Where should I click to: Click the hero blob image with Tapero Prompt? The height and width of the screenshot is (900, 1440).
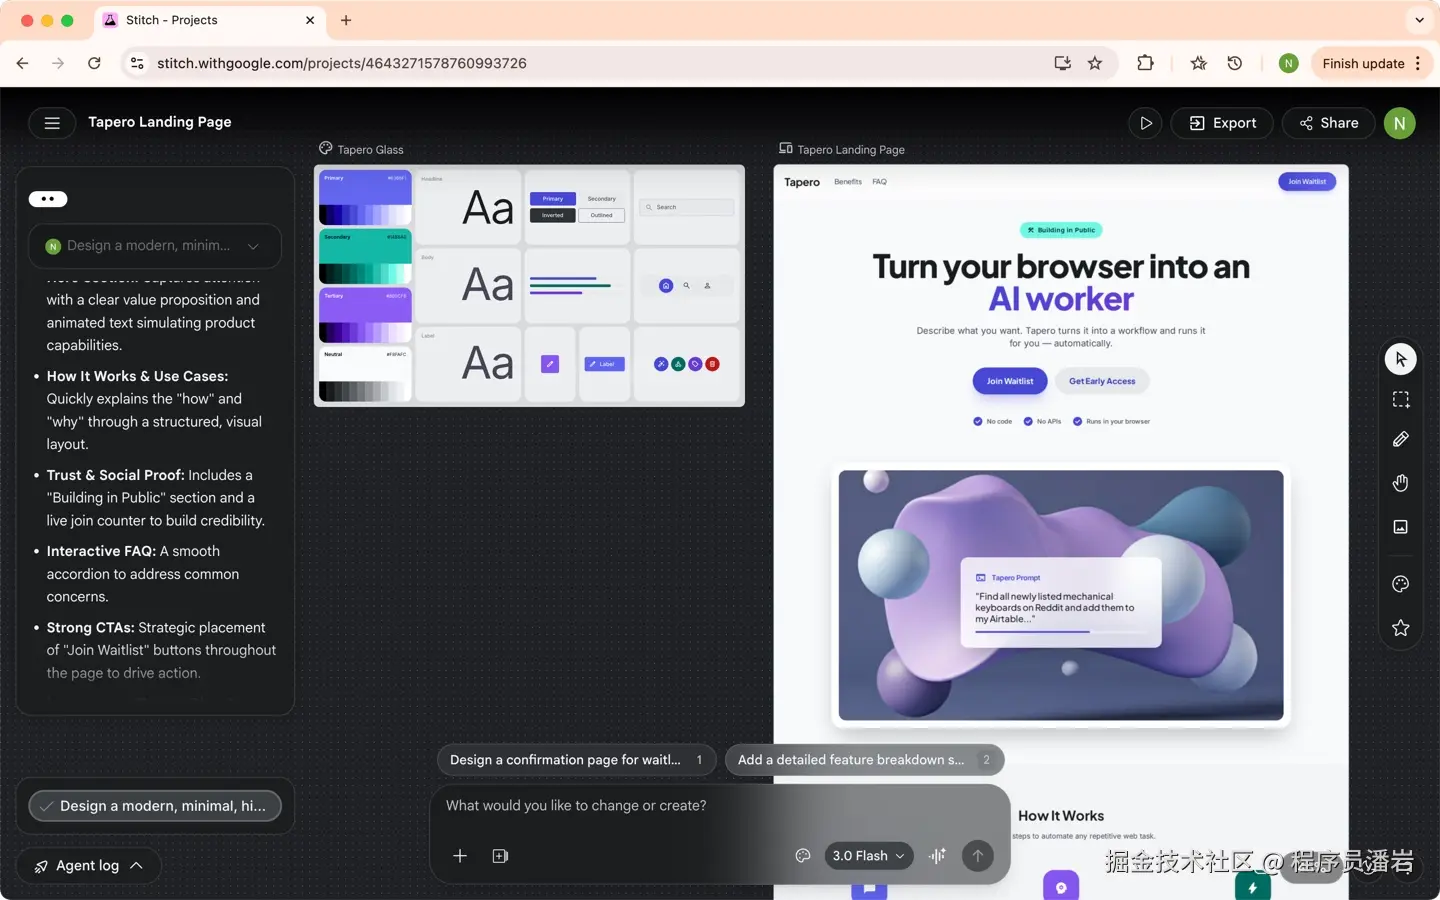[x=1061, y=595]
